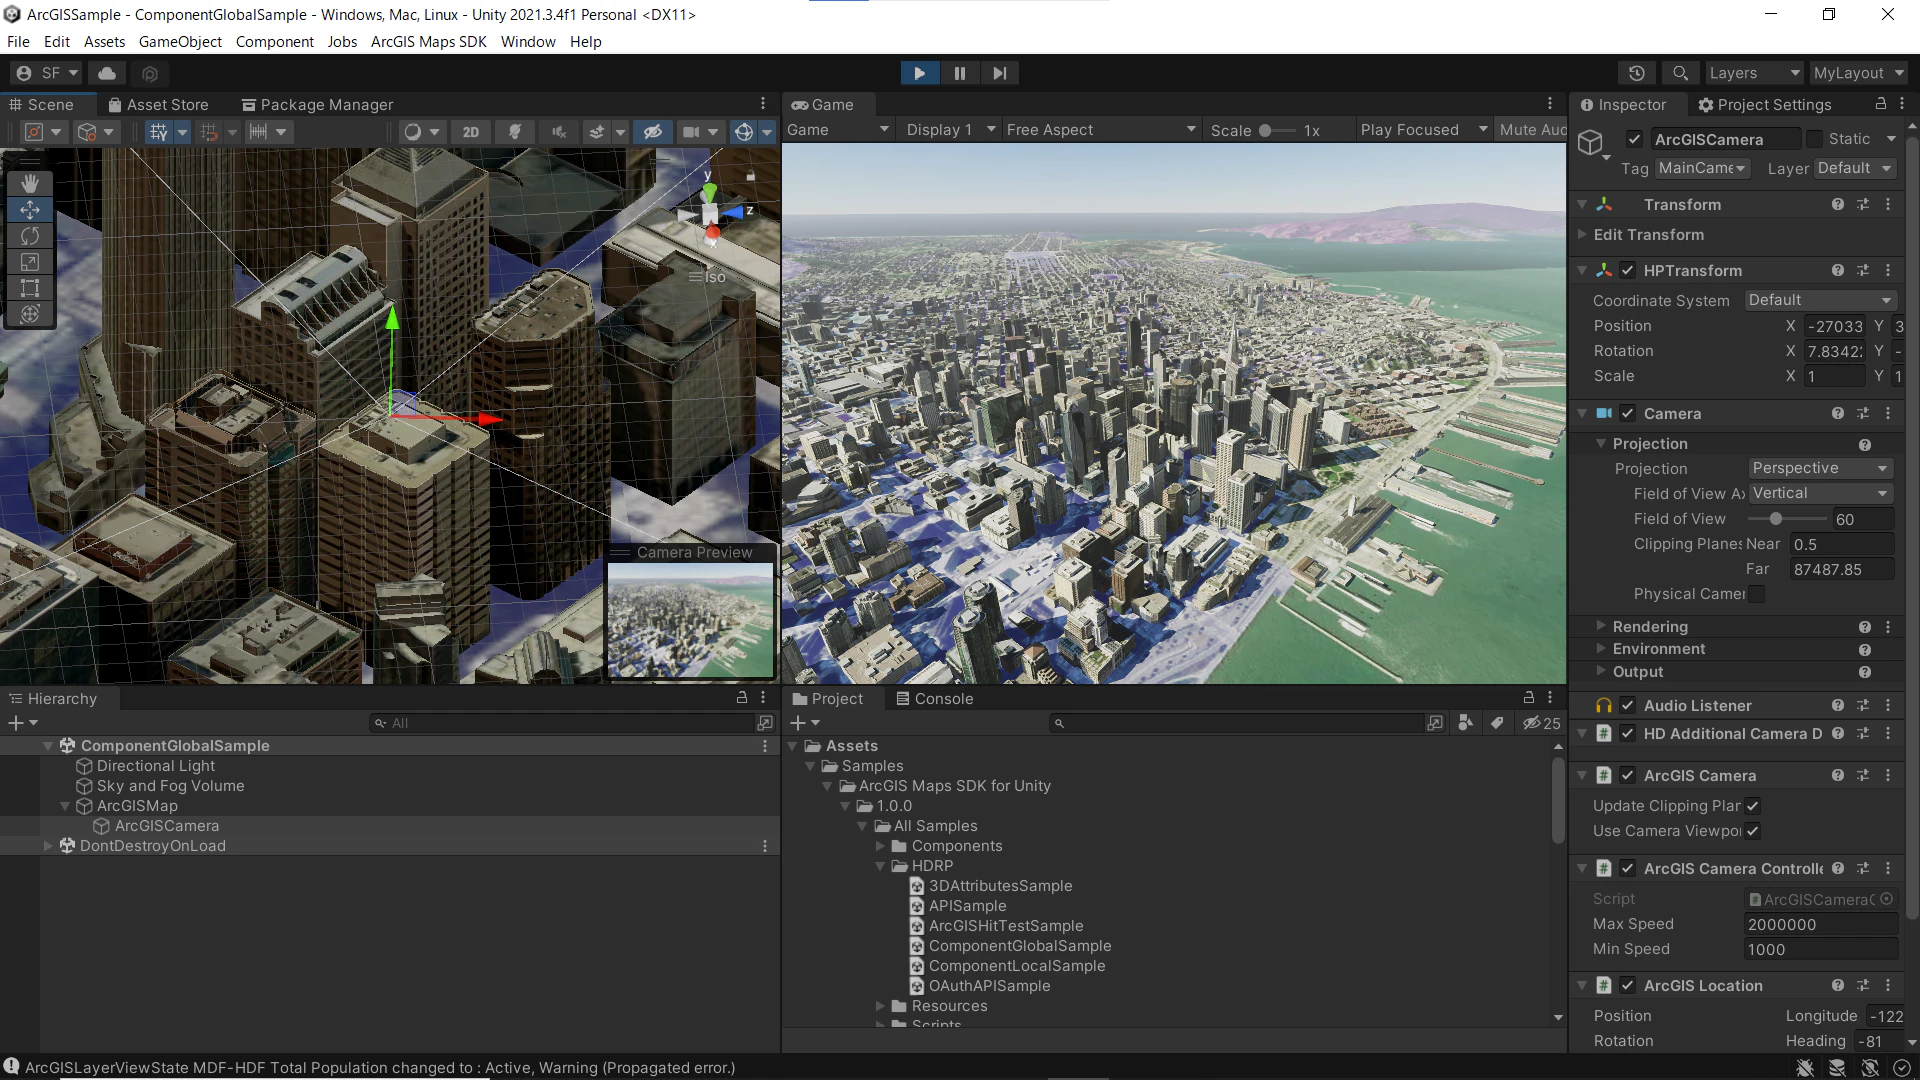Click the Play button
1920x1080 pixels.
(x=919, y=73)
